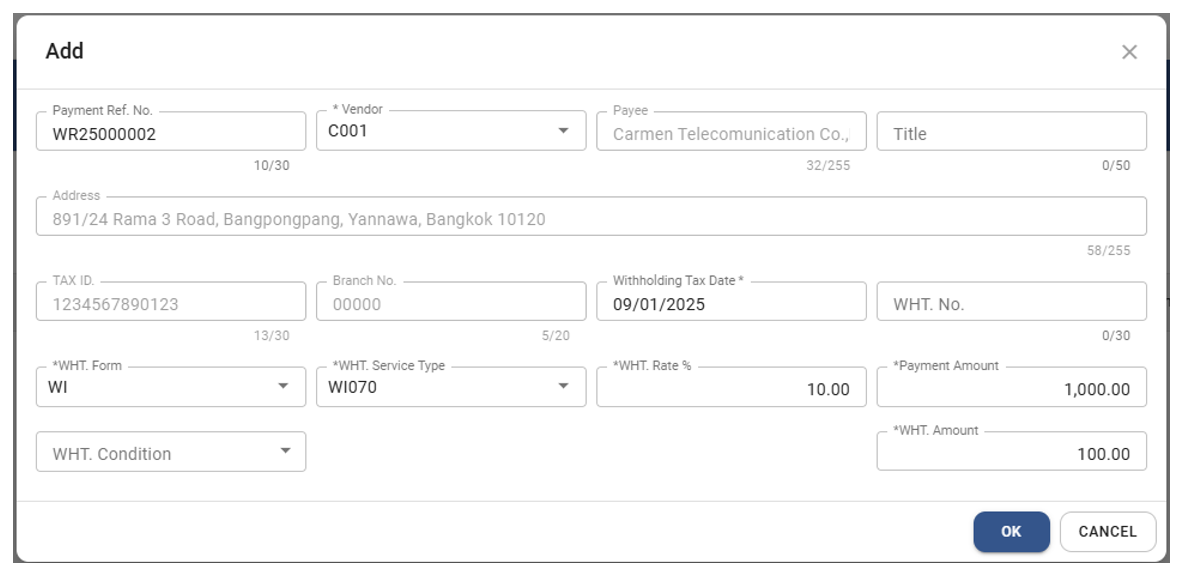Click the OK button
Screen dimensions: 1177x573
1011,532
